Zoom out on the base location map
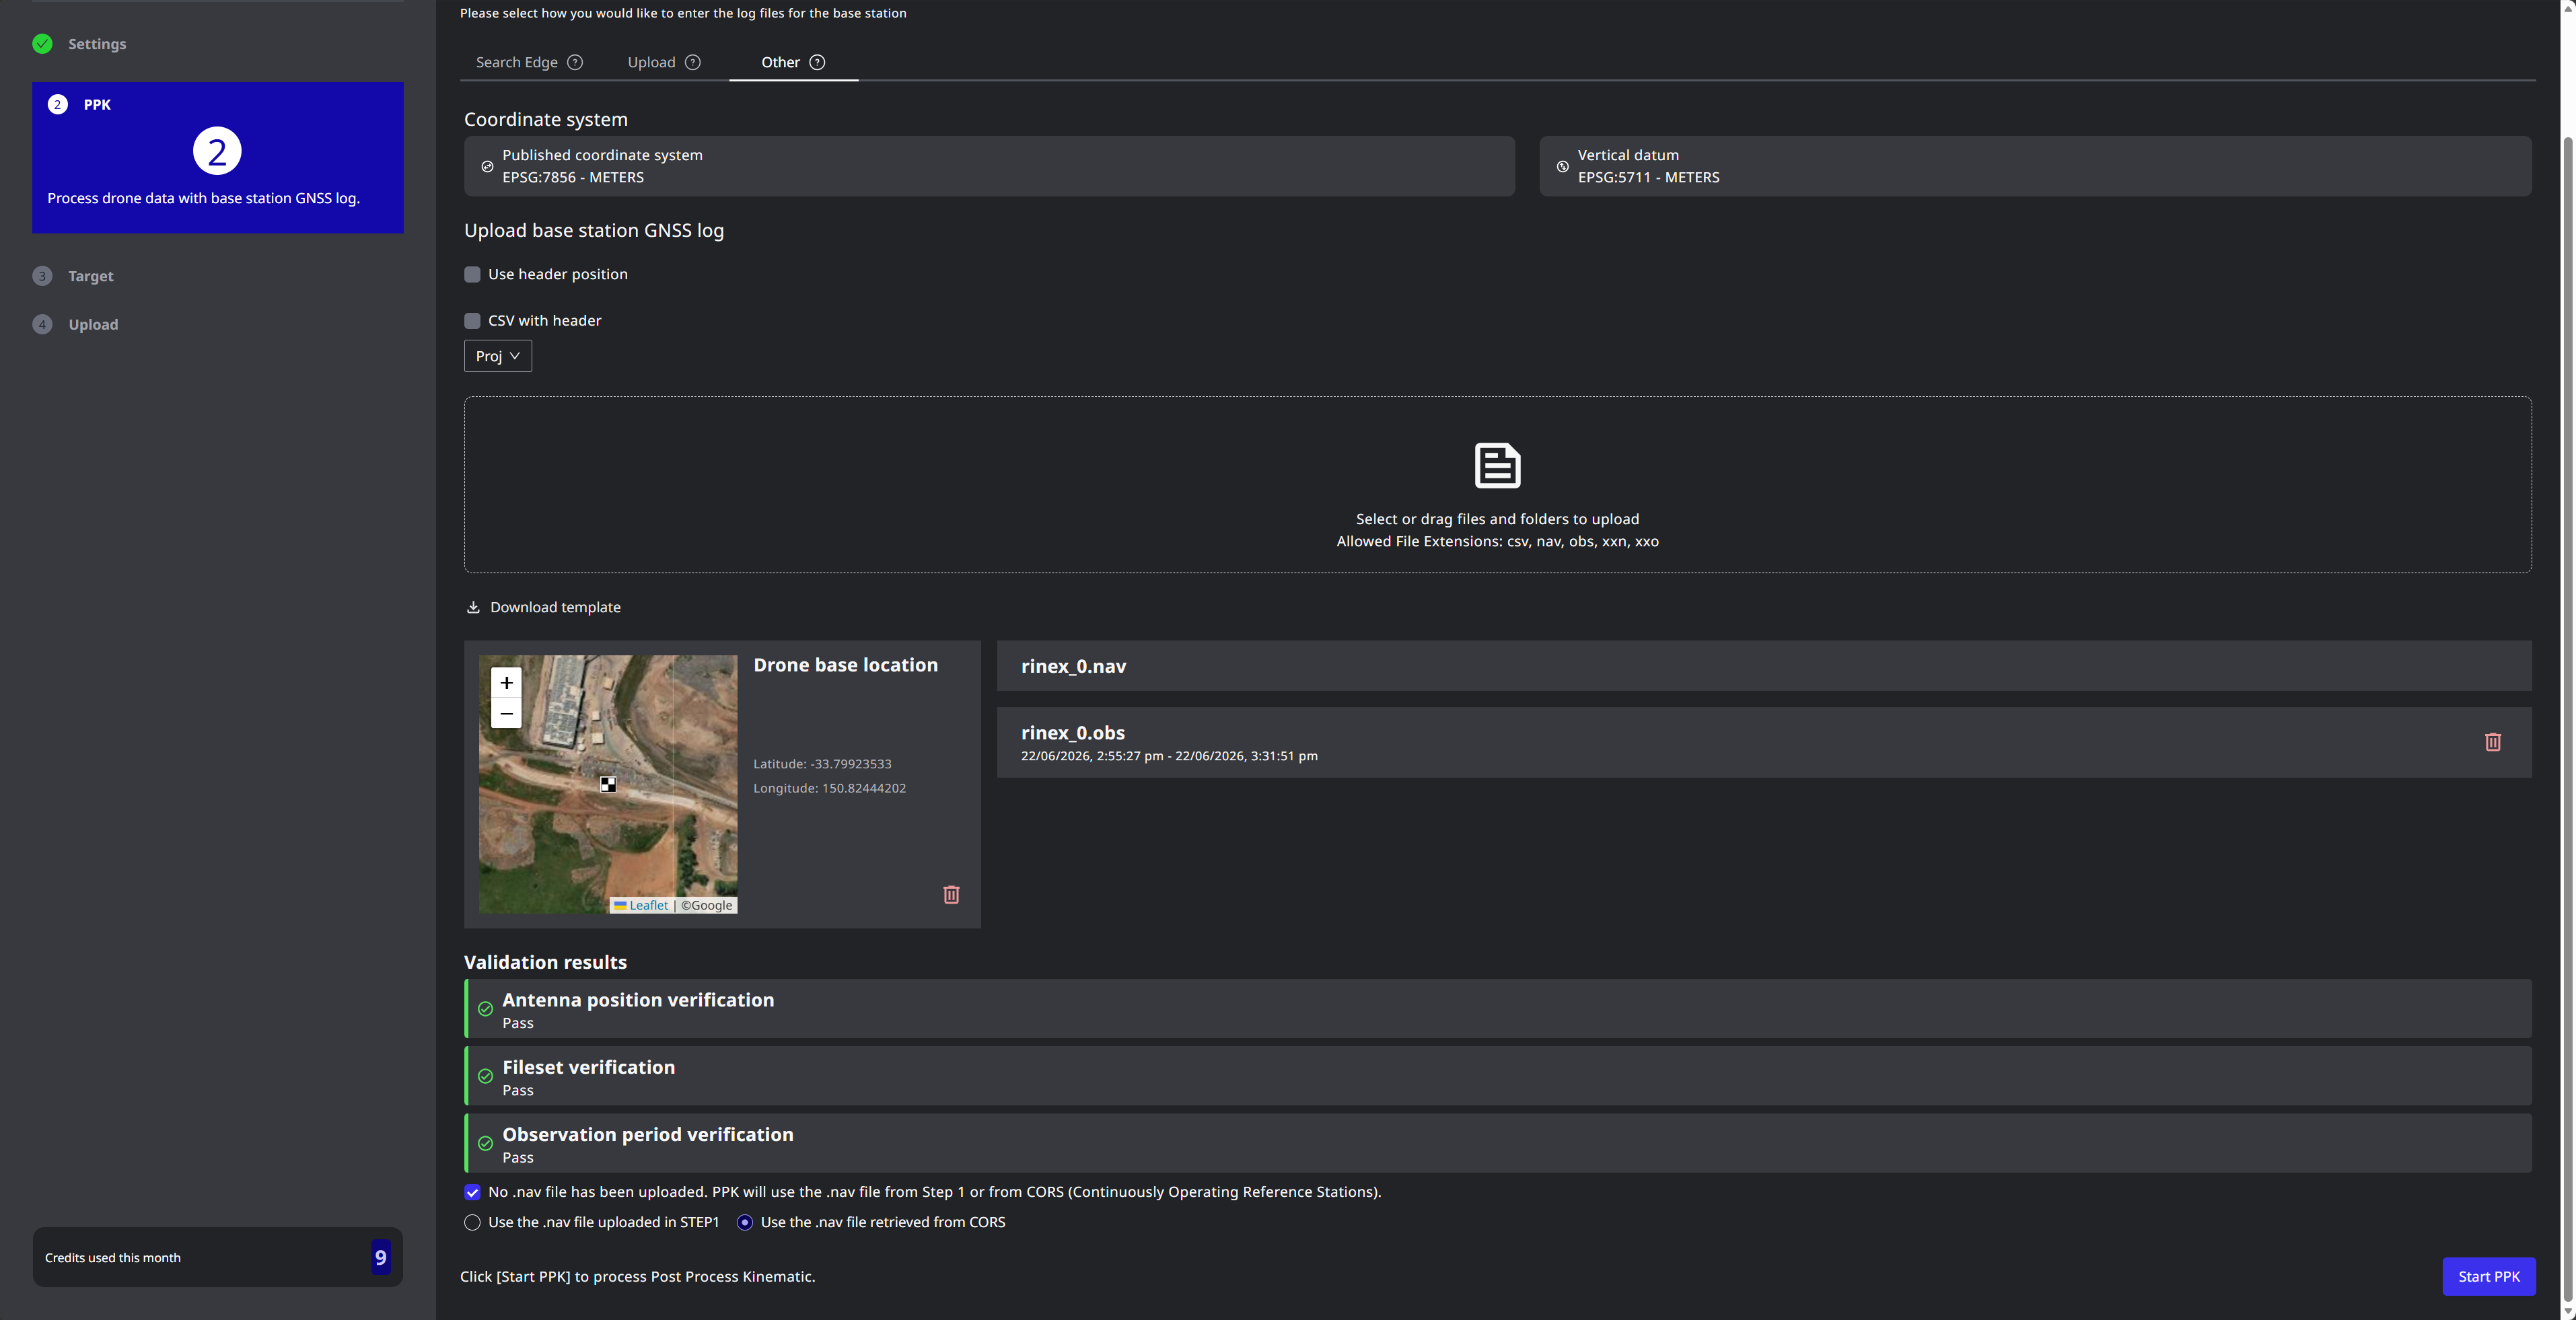The image size is (2576, 1320). click(506, 713)
